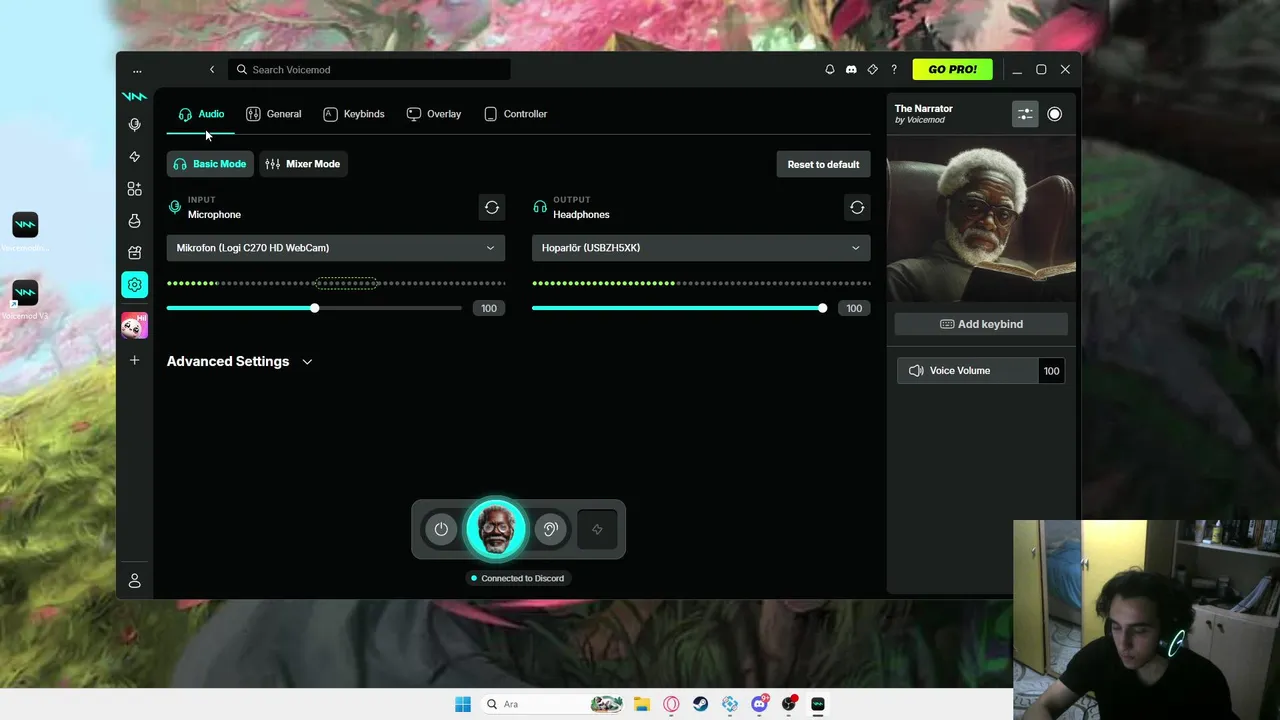Viewport: 1280px width, 720px height.
Task: Click the Voice Volume value 100
Action: pos(1052,371)
